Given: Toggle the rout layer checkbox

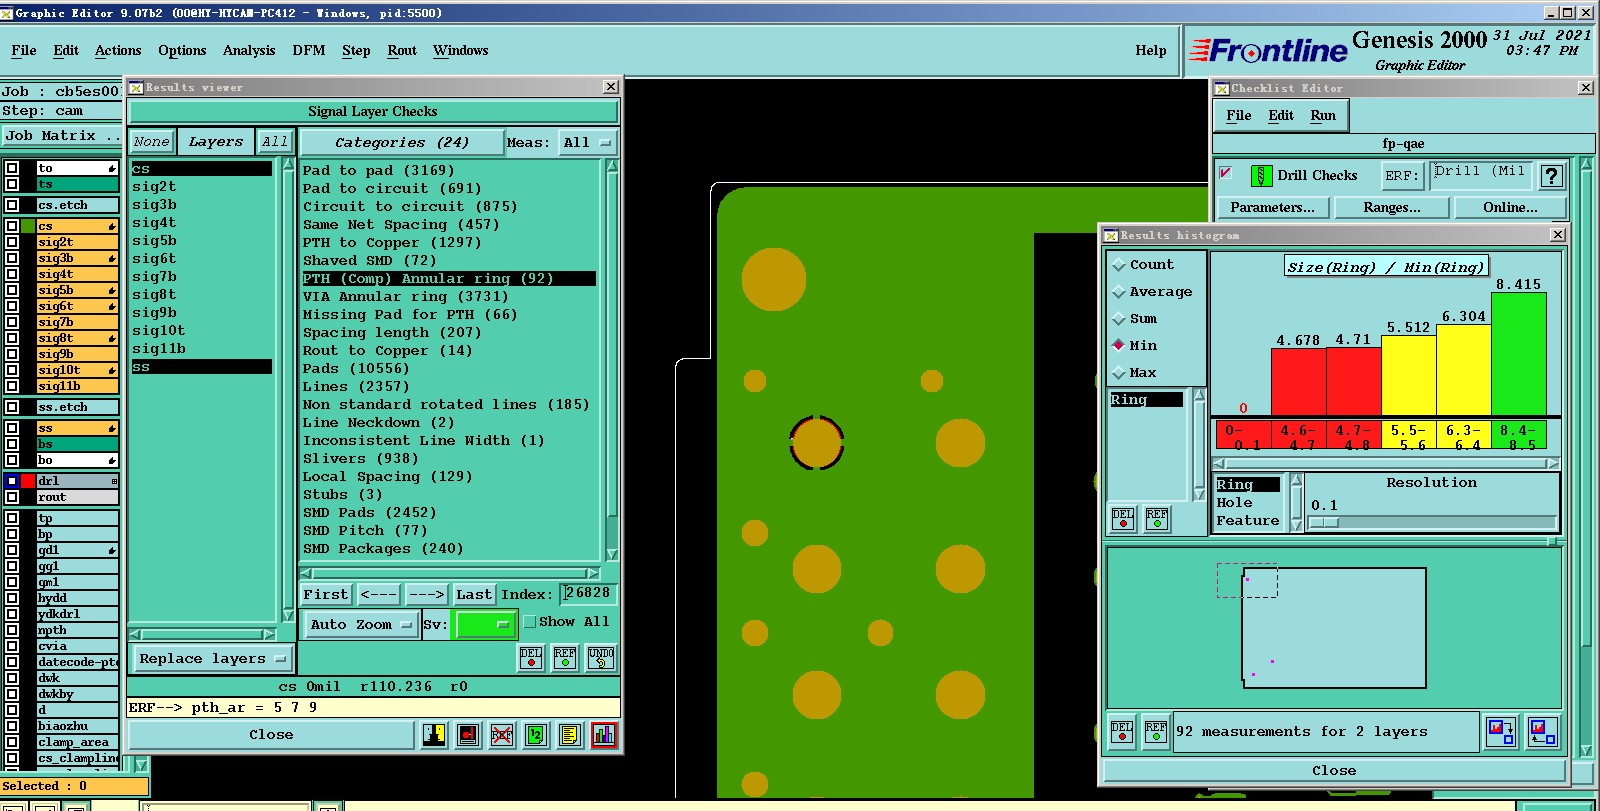Looking at the screenshot, I should 12,497.
